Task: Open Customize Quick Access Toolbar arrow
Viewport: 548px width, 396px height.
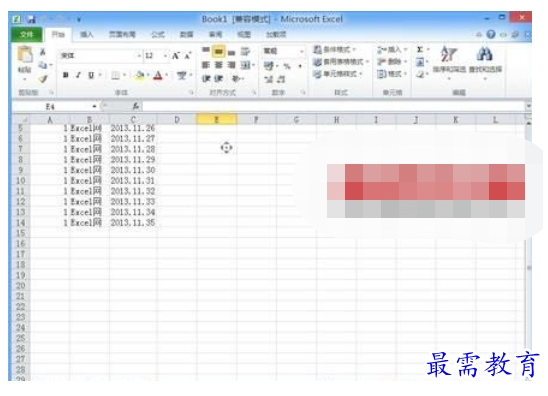Action: tap(79, 20)
